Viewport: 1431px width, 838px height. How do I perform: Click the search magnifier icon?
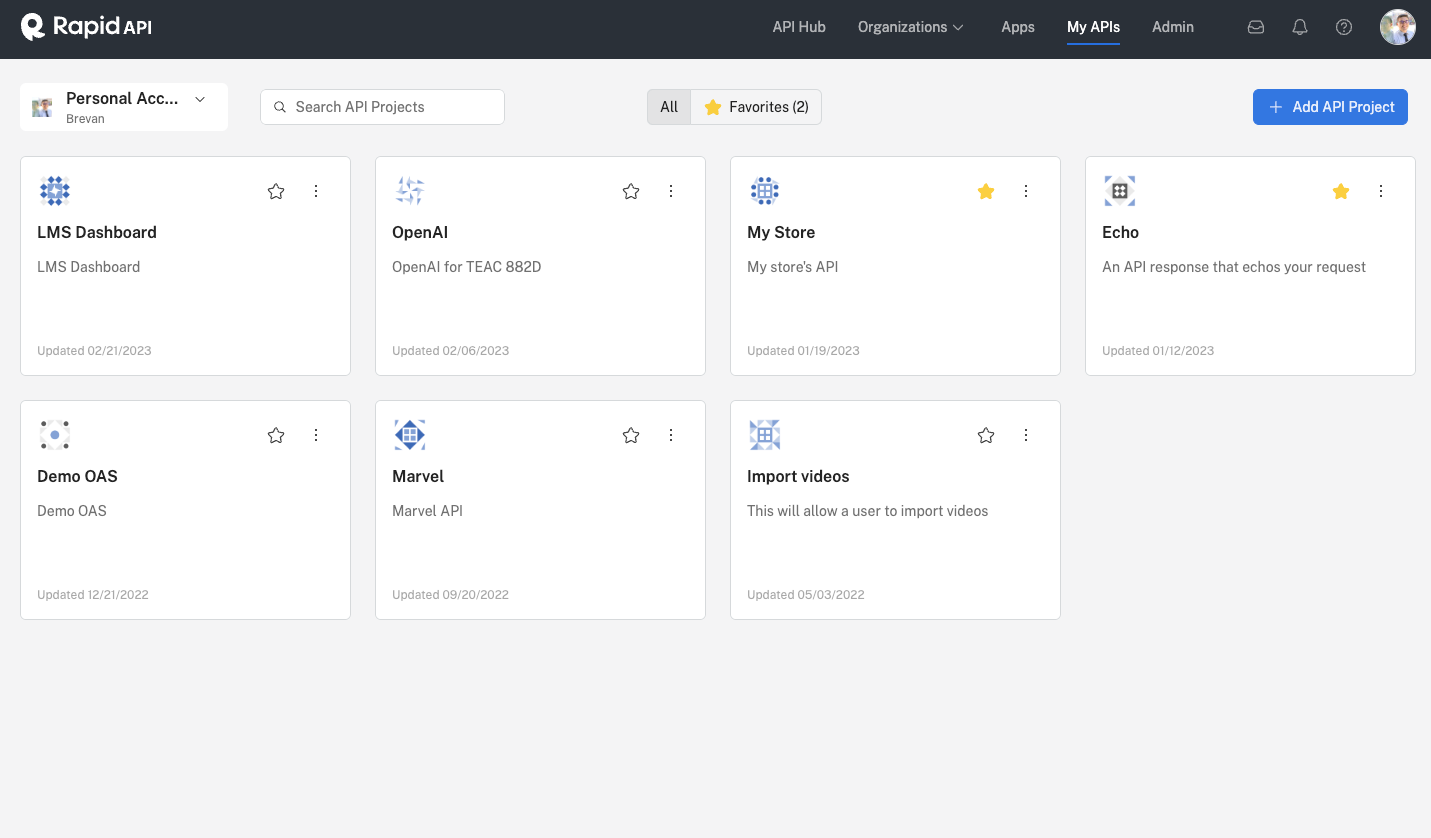(280, 107)
